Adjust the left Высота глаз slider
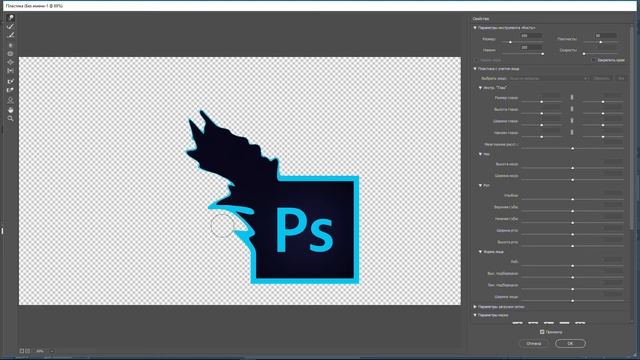The width and height of the screenshot is (640, 360). (x=542, y=113)
